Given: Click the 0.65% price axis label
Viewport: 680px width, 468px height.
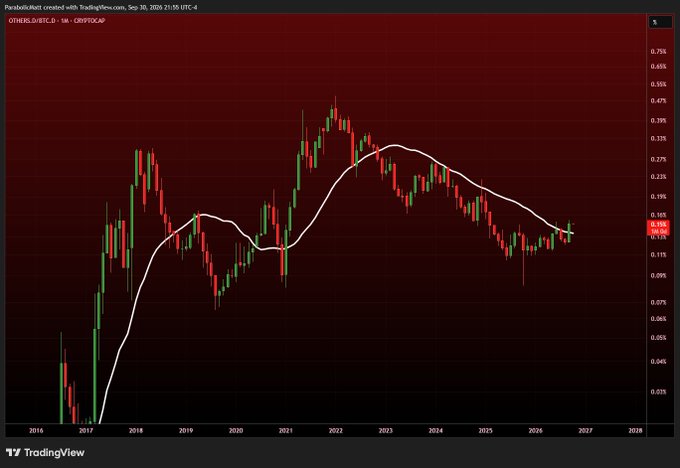Looking at the screenshot, I should point(658,66).
